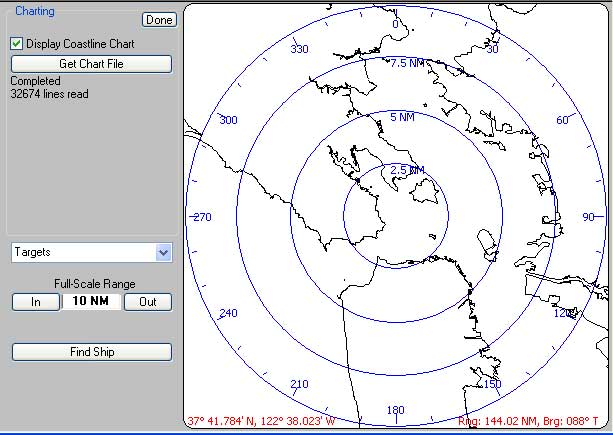
Task: Click bearing label 0 on chart
Action: [x=395, y=24]
